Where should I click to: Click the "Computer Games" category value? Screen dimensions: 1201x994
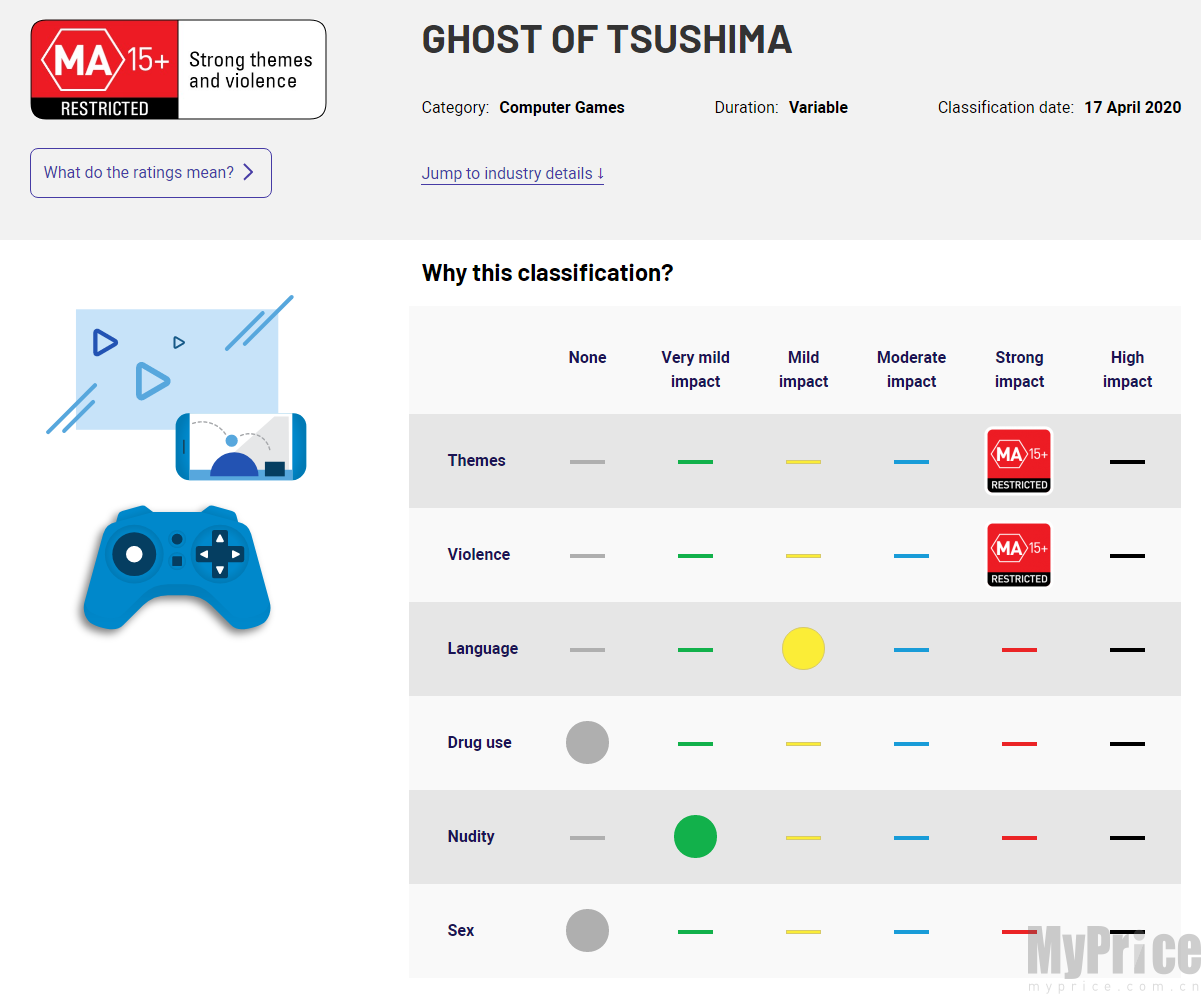(x=562, y=108)
